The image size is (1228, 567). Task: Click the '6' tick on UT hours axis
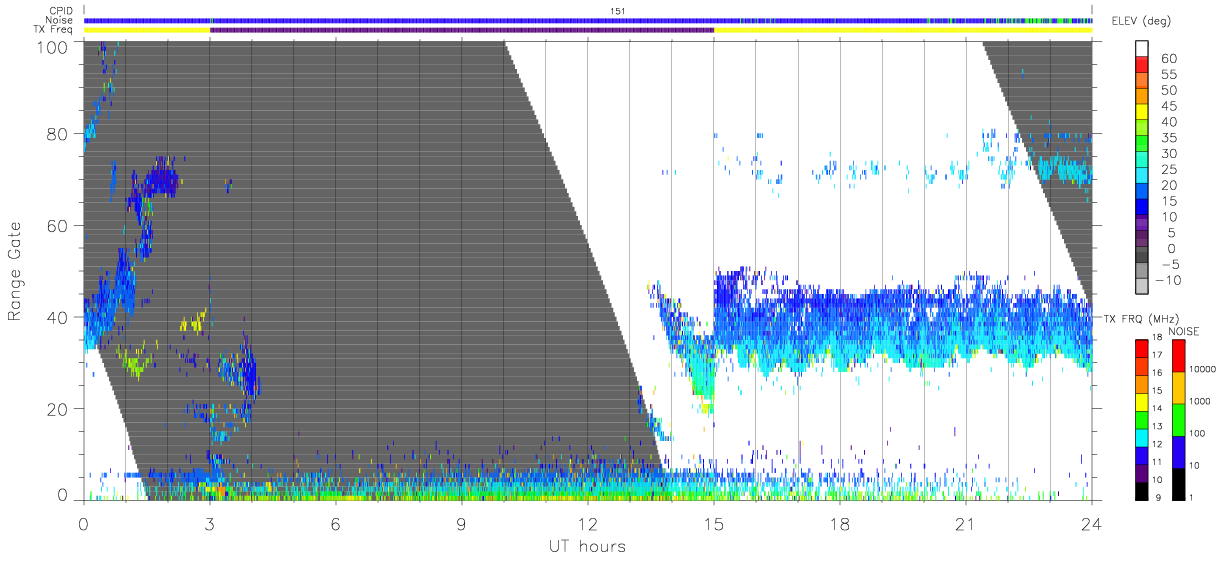pos(335,523)
